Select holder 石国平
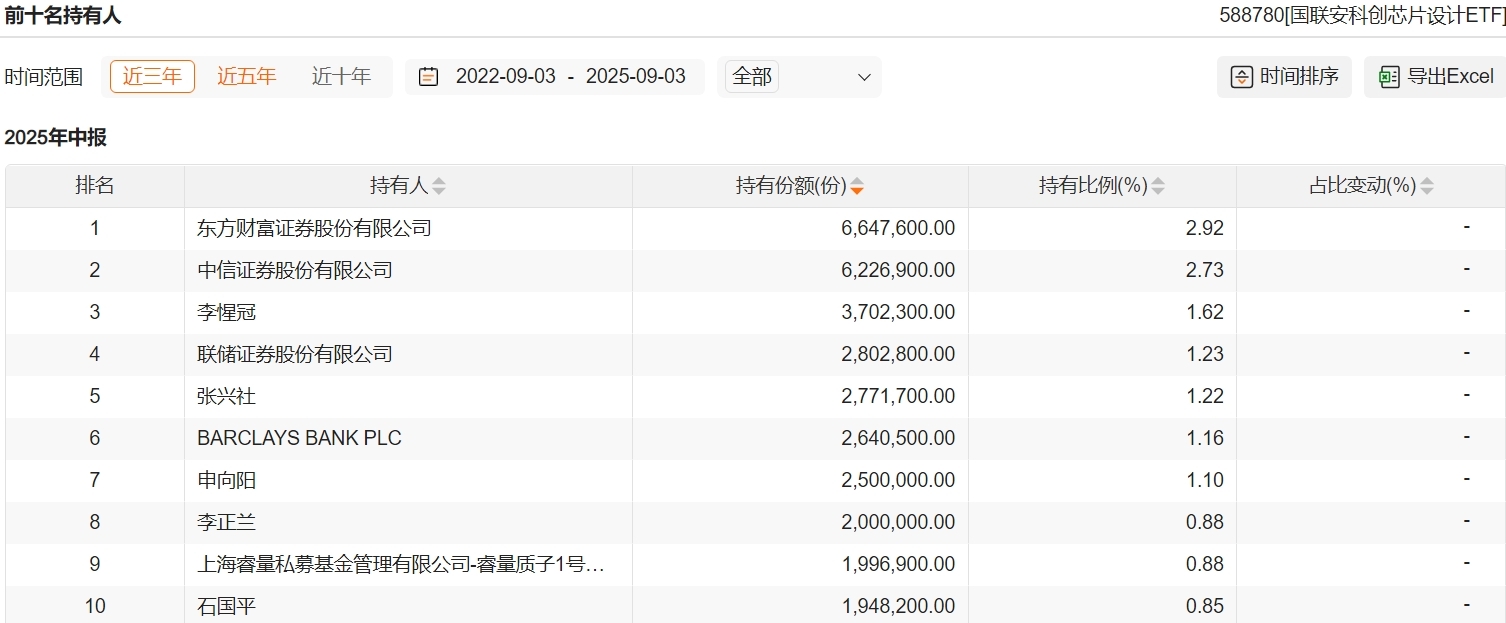1506x623 pixels. 226,606
